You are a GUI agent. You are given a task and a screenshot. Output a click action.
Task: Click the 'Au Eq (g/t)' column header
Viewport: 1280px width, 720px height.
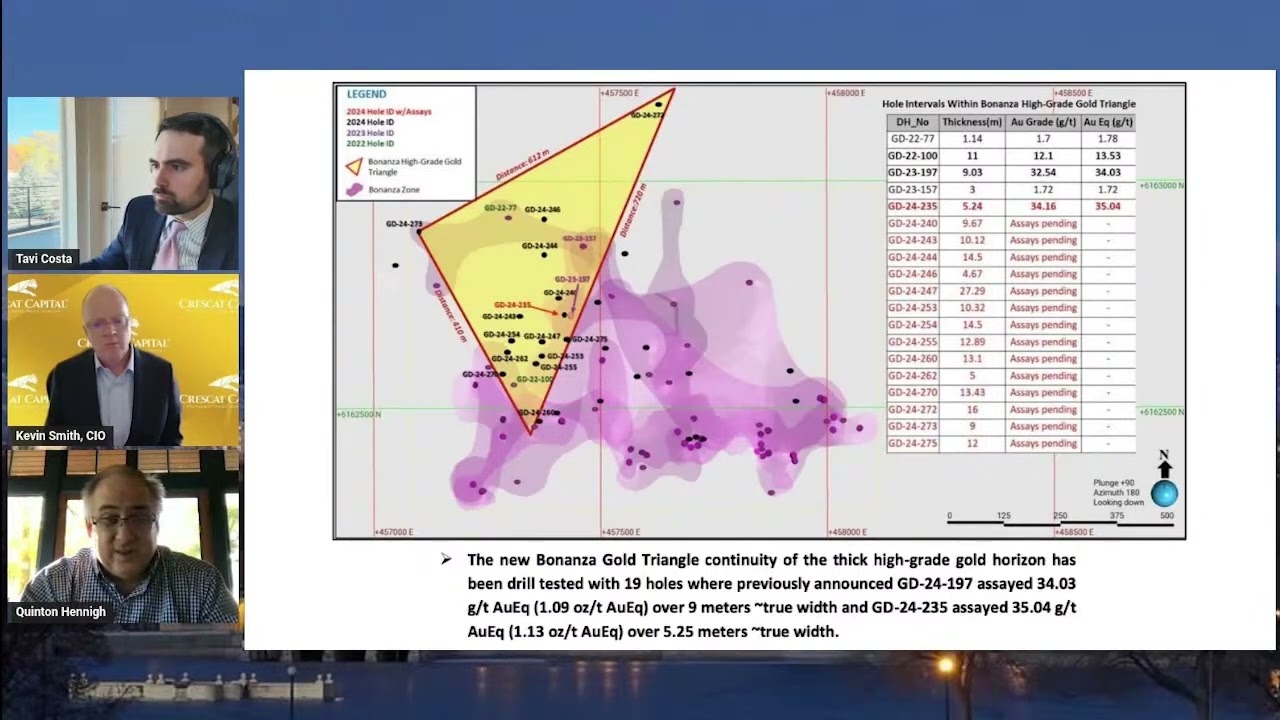(1108, 122)
